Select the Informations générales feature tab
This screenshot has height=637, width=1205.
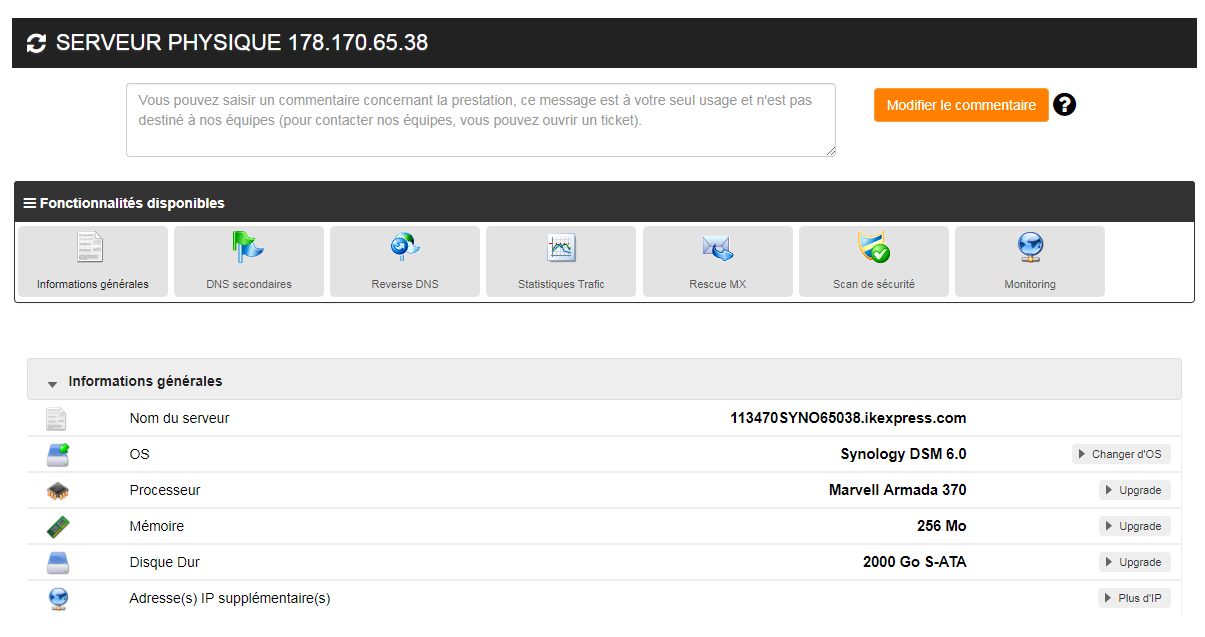[x=93, y=261]
